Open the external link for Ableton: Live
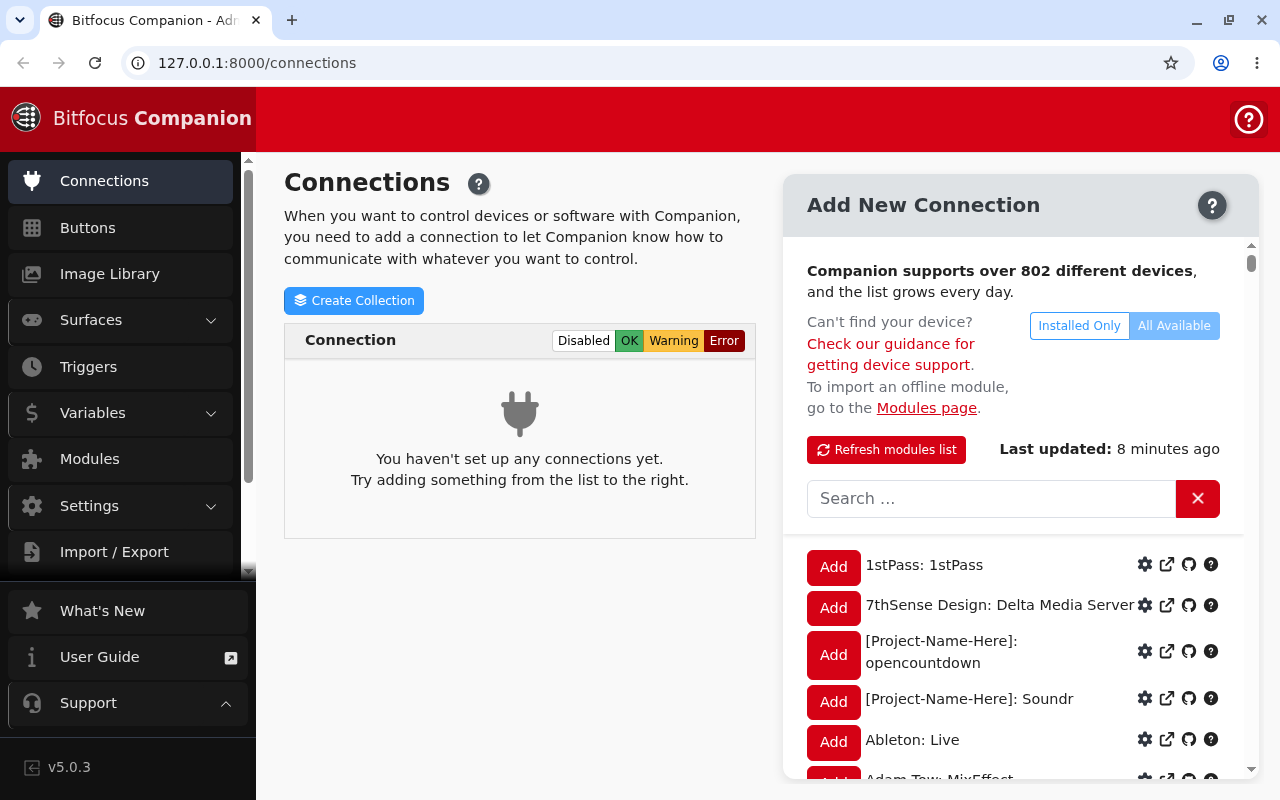This screenshot has height=800, width=1280. [x=1167, y=739]
